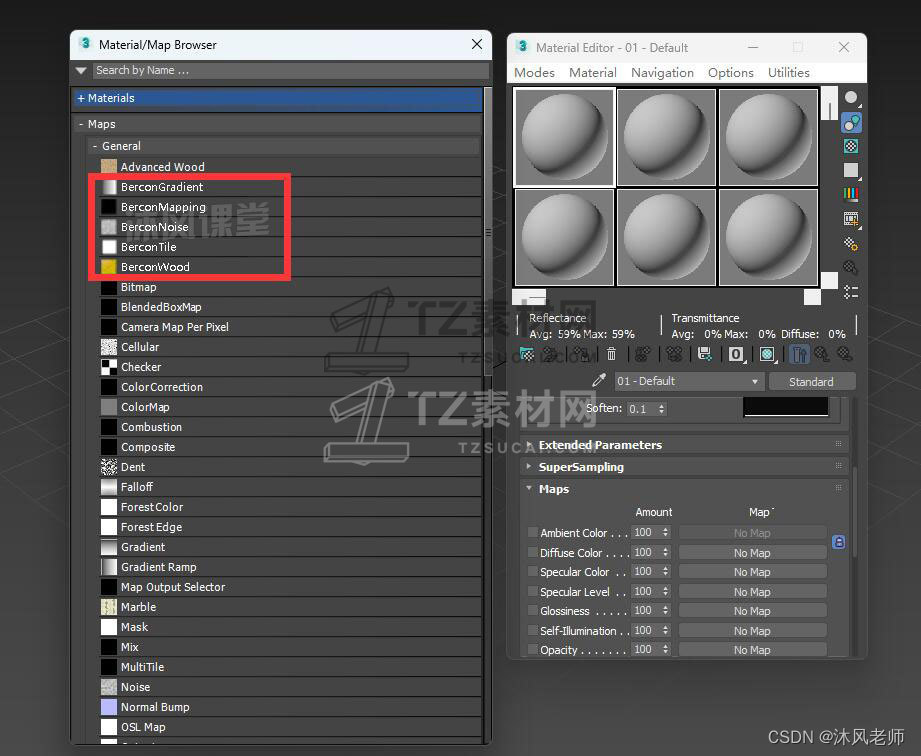Click No Map button for Opacity
The height and width of the screenshot is (756, 921).
tap(752, 650)
